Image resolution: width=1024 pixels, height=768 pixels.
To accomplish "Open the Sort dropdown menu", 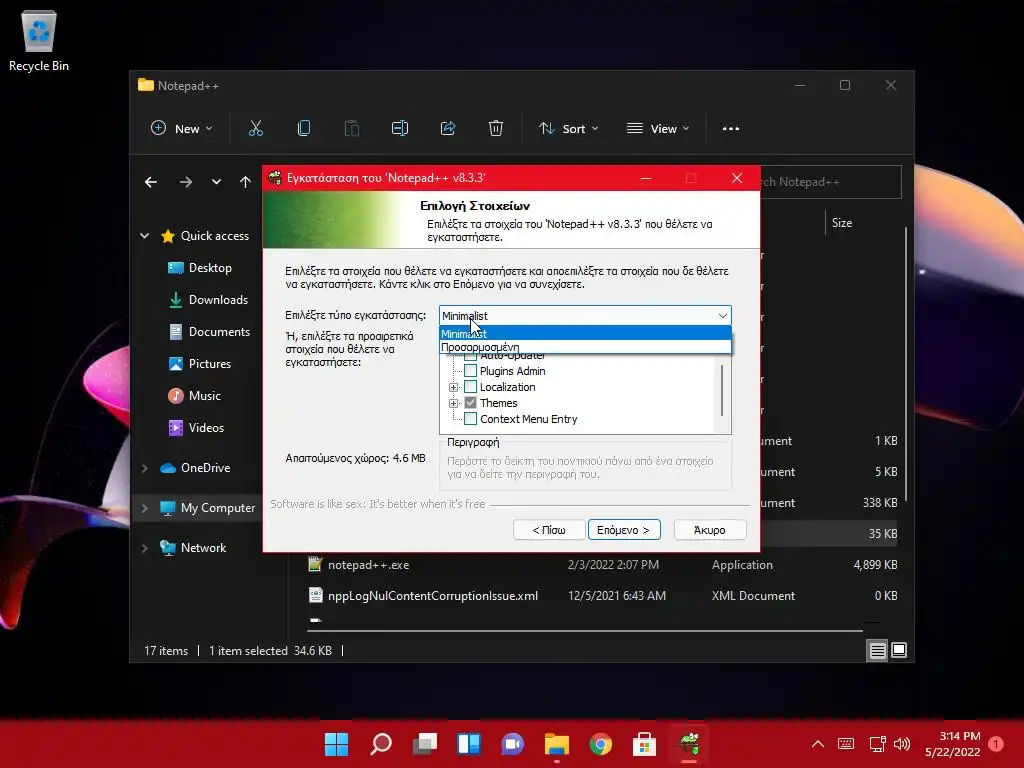I will tap(568, 129).
